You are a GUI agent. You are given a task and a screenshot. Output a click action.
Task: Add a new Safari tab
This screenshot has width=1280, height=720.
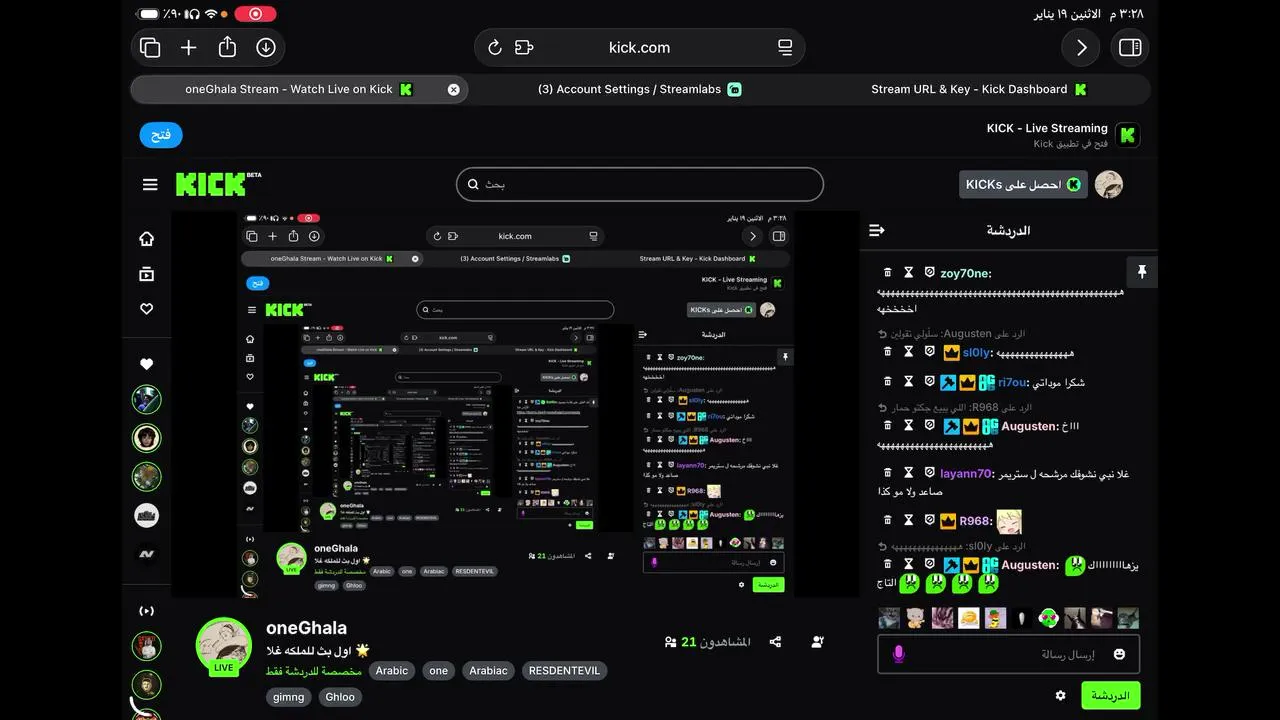point(188,47)
